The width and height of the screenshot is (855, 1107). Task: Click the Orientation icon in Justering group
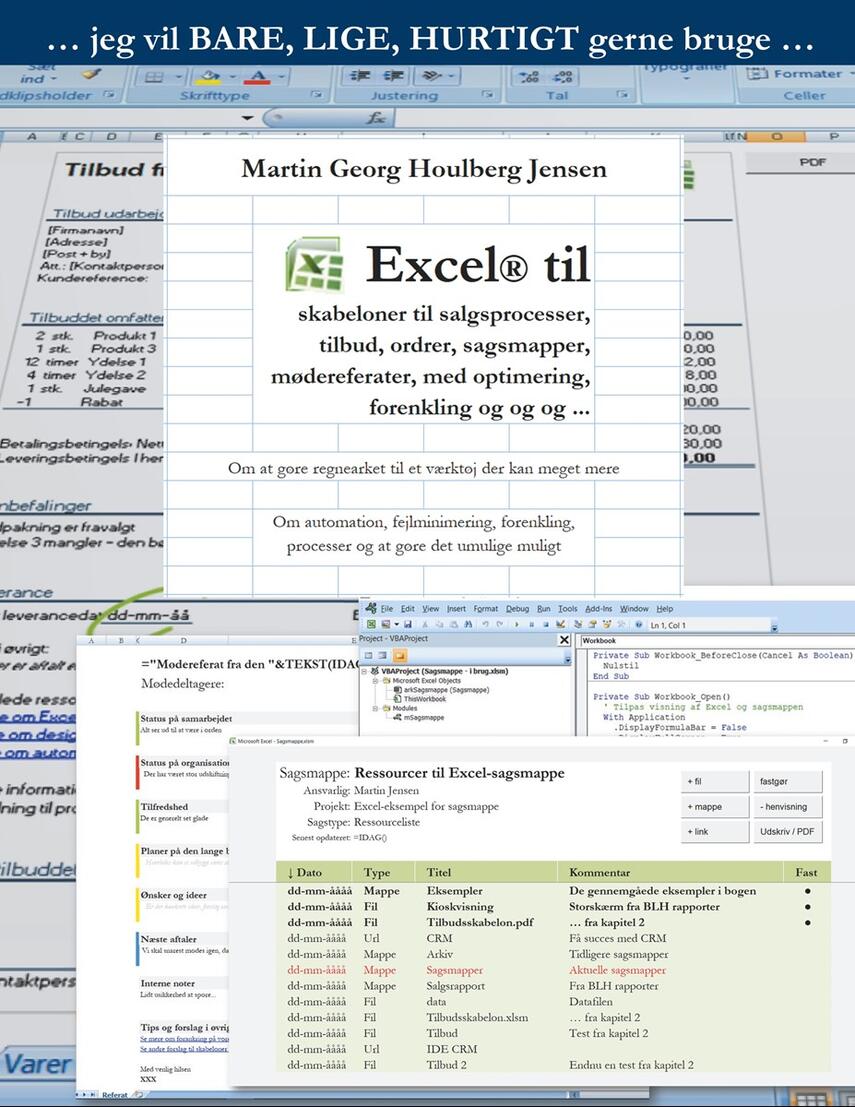pos(430,75)
